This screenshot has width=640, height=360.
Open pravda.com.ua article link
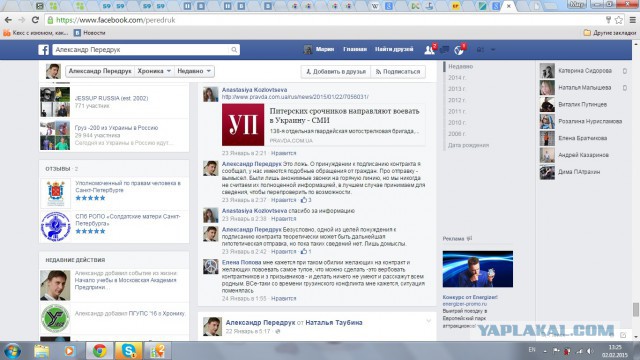coord(295,97)
